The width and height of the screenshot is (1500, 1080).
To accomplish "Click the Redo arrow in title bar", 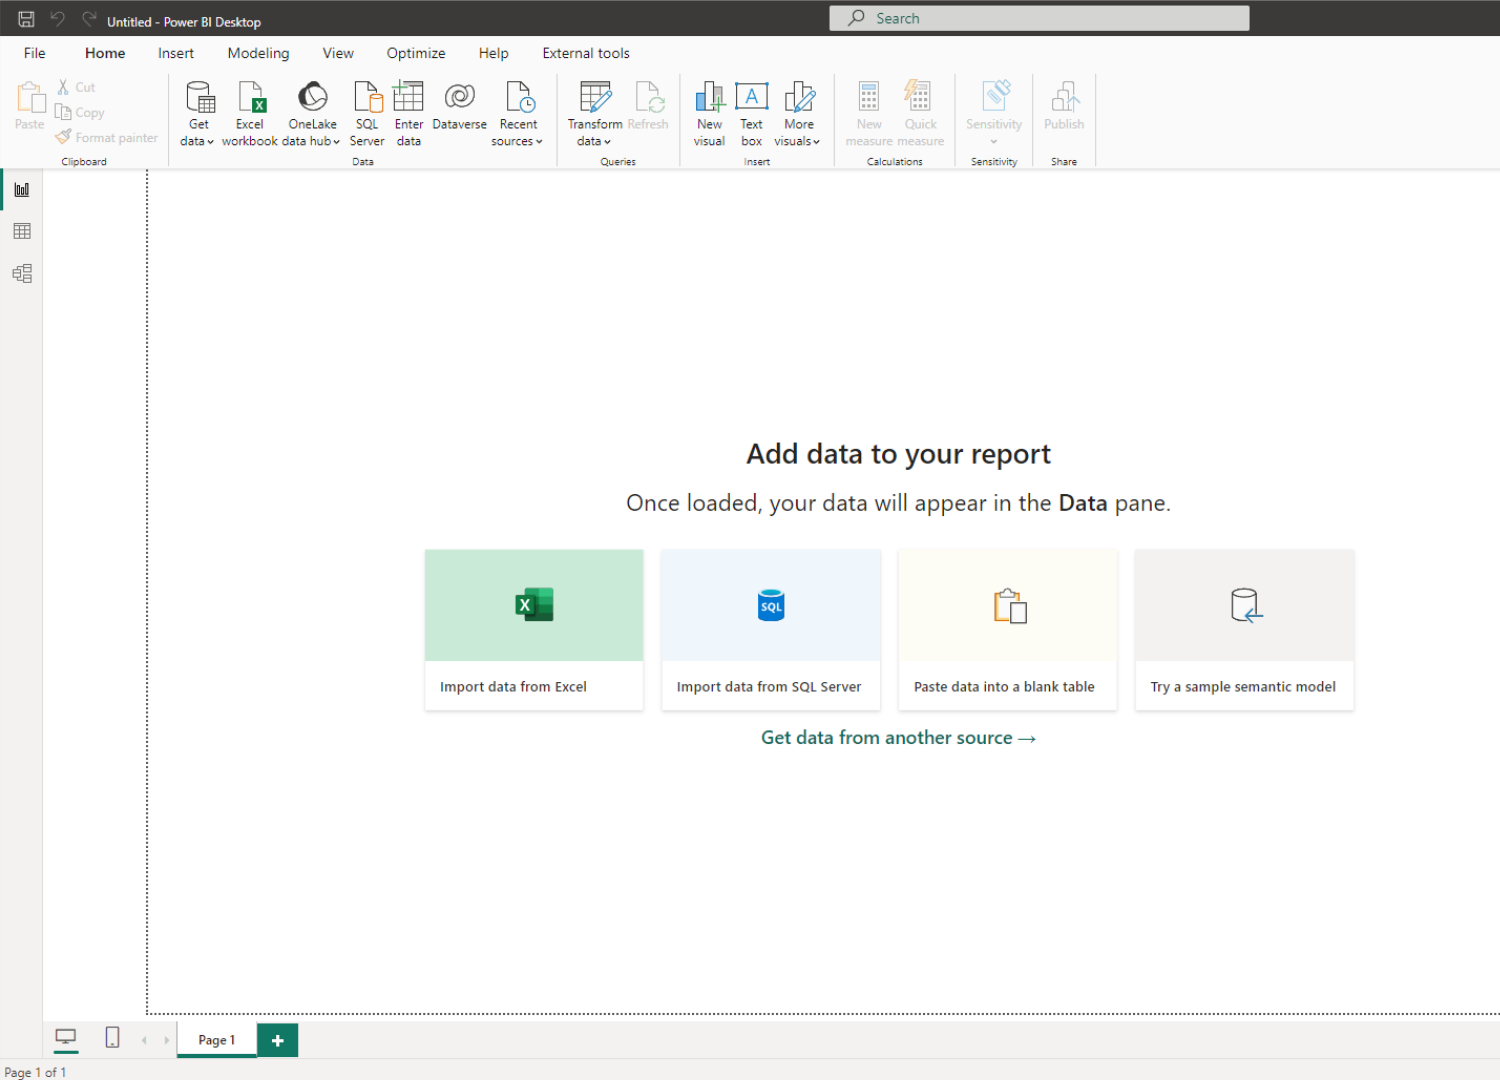I will 89,19.
